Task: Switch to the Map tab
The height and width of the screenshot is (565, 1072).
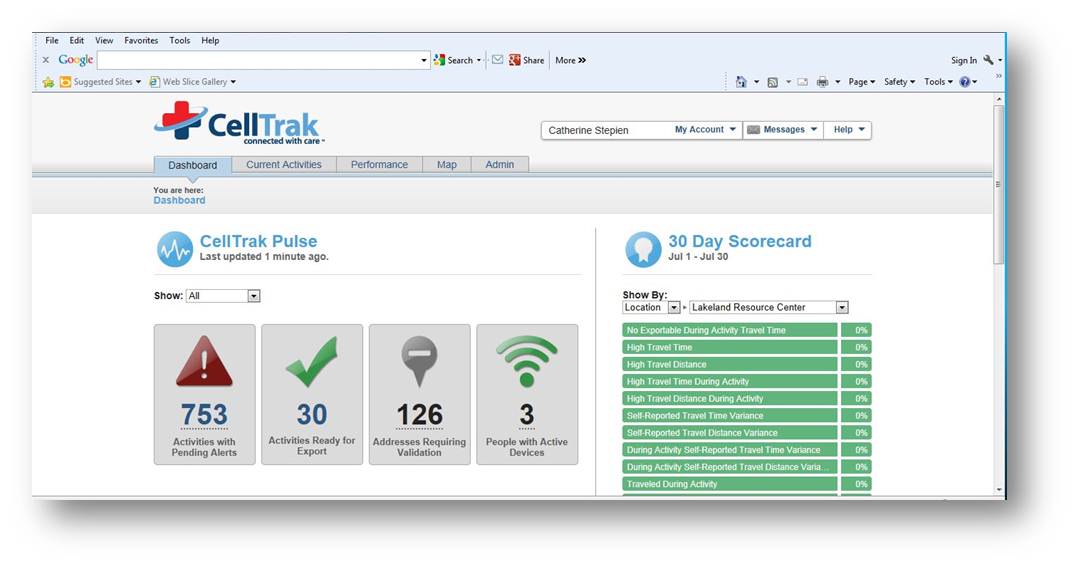Action: (446, 165)
